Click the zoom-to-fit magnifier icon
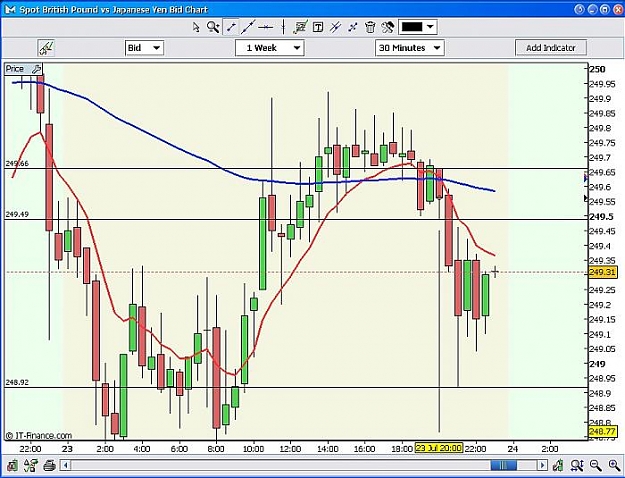Image resolution: width=625 pixels, height=478 pixels. click(577, 465)
